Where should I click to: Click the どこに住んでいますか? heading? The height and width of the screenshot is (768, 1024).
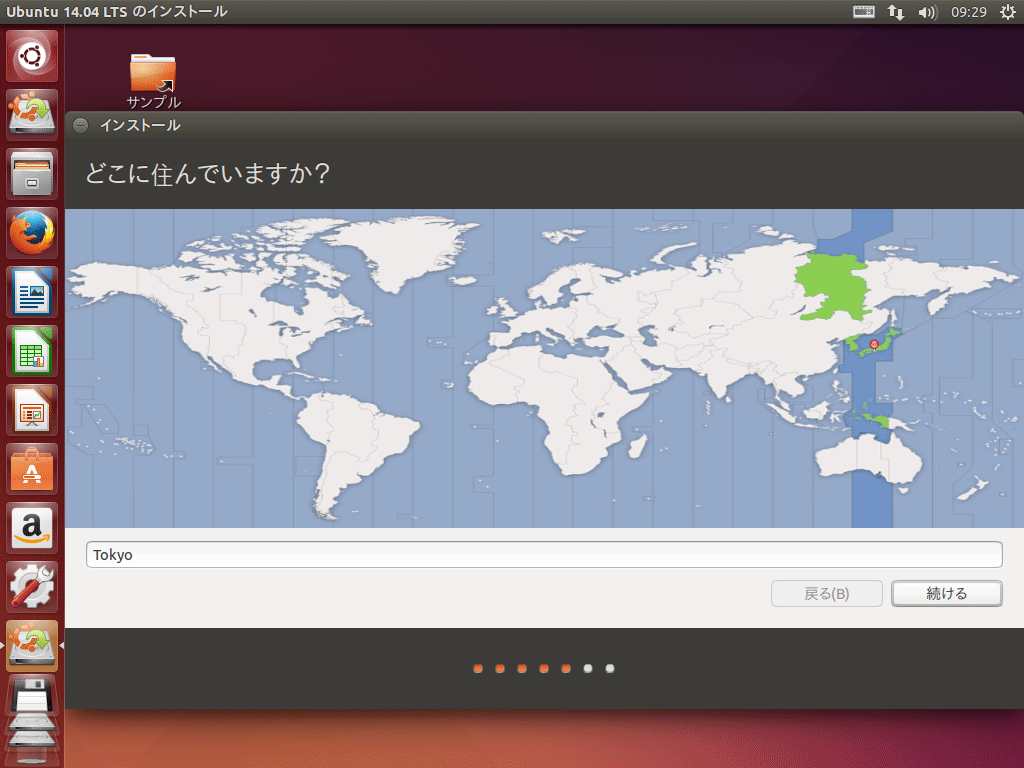pos(207,174)
